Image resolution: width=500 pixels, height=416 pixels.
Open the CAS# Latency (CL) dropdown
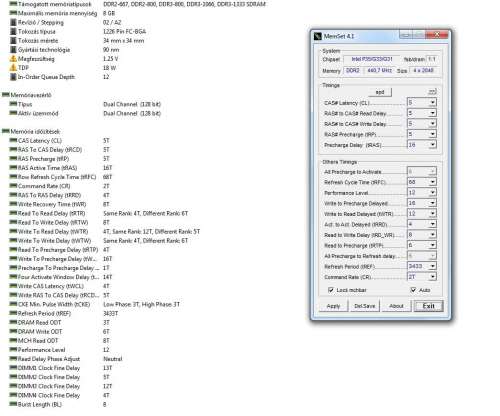[x=432, y=103]
